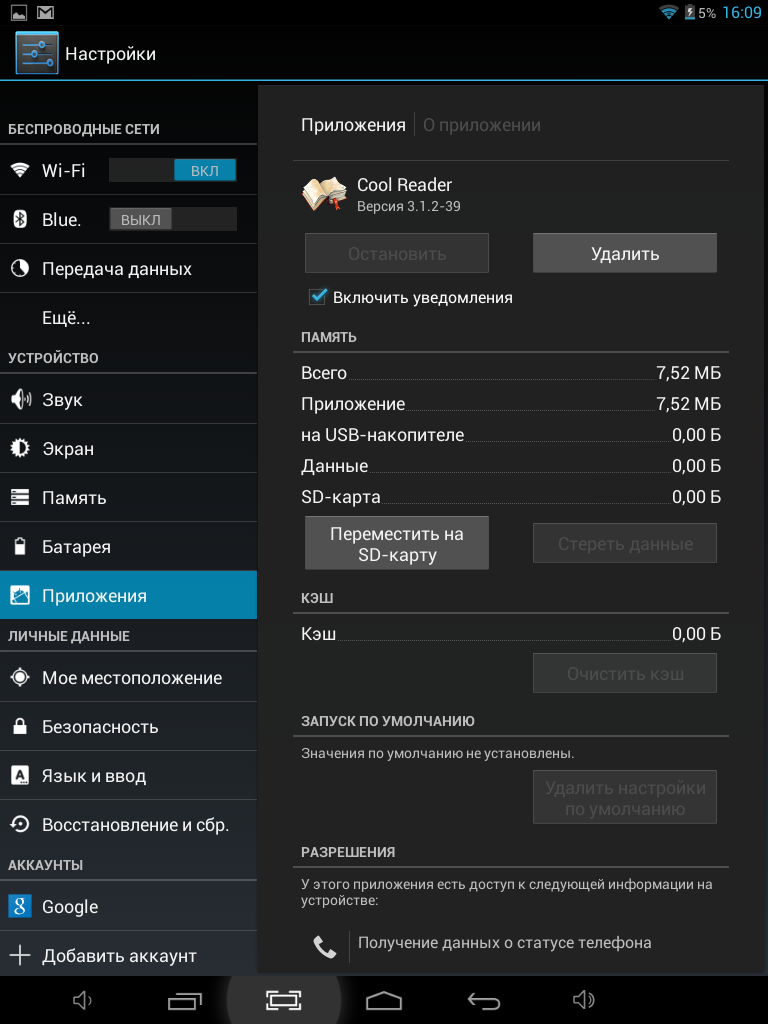Tap the screenshot capture icon
The width and height of the screenshot is (768, 1024).
coord(284,1000)
